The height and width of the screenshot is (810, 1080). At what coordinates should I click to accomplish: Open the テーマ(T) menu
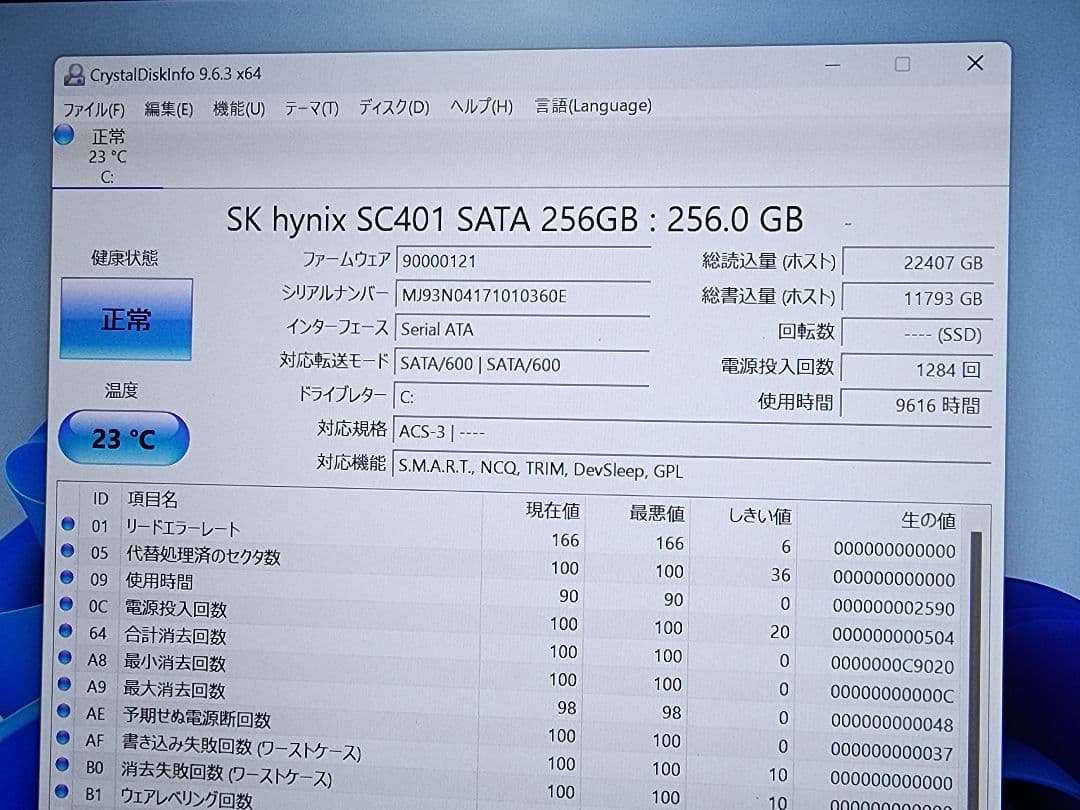(x=311, y=108)
